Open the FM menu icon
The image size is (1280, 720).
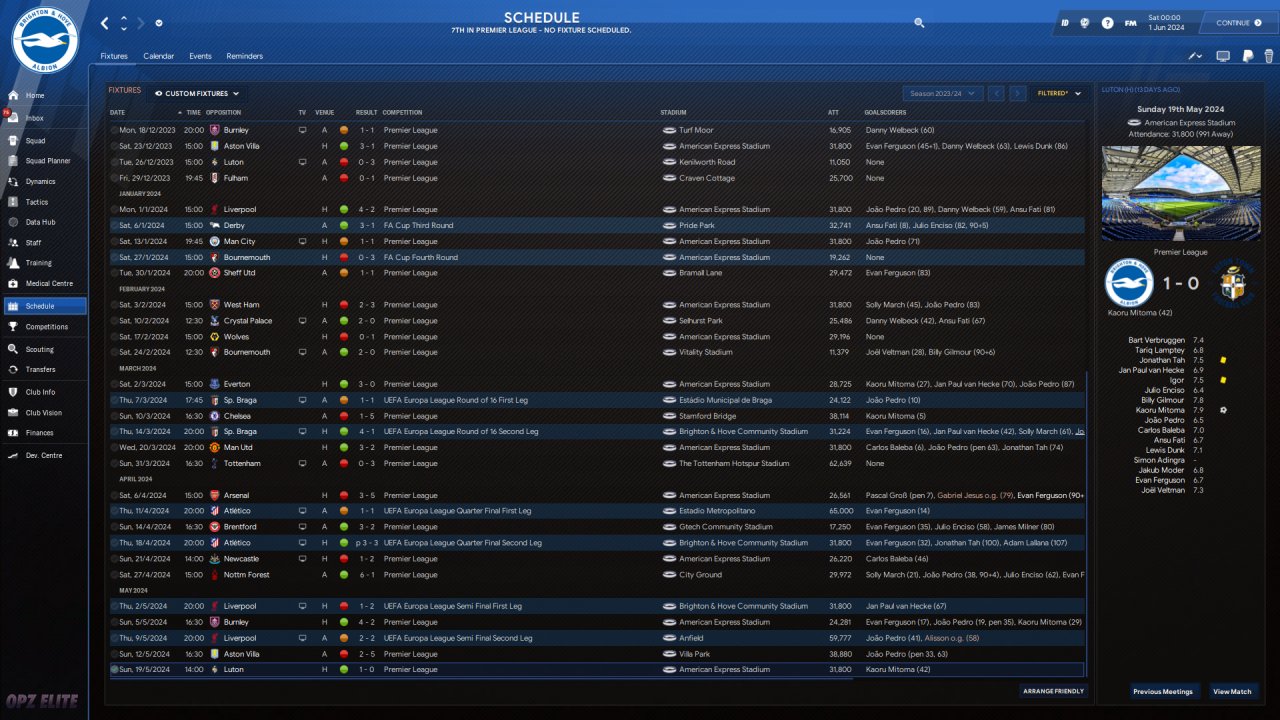[x=1130, y=23]
